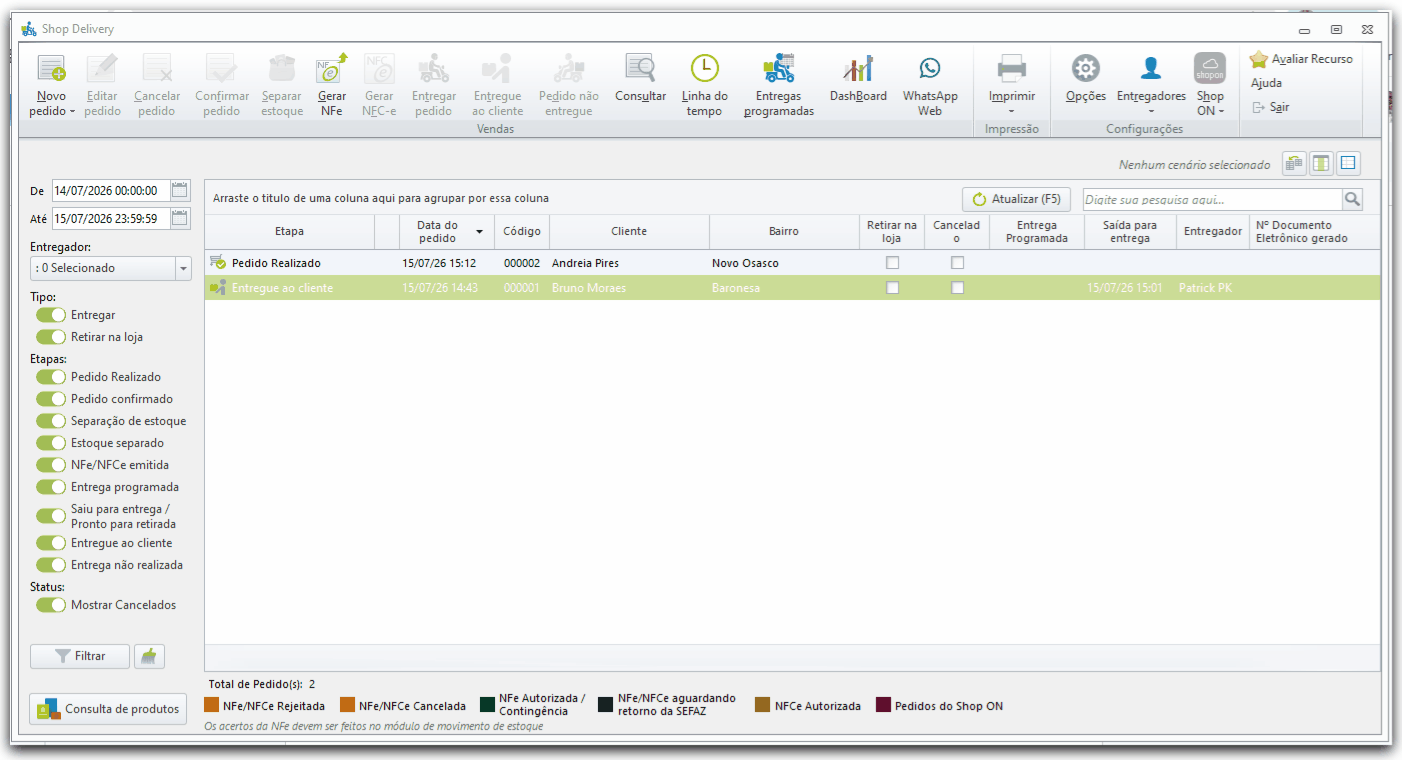The width and height of the screenshot is (1402, 760).
Task: Click the Editar pedido toolbar icon
Action: click(102, 68)
